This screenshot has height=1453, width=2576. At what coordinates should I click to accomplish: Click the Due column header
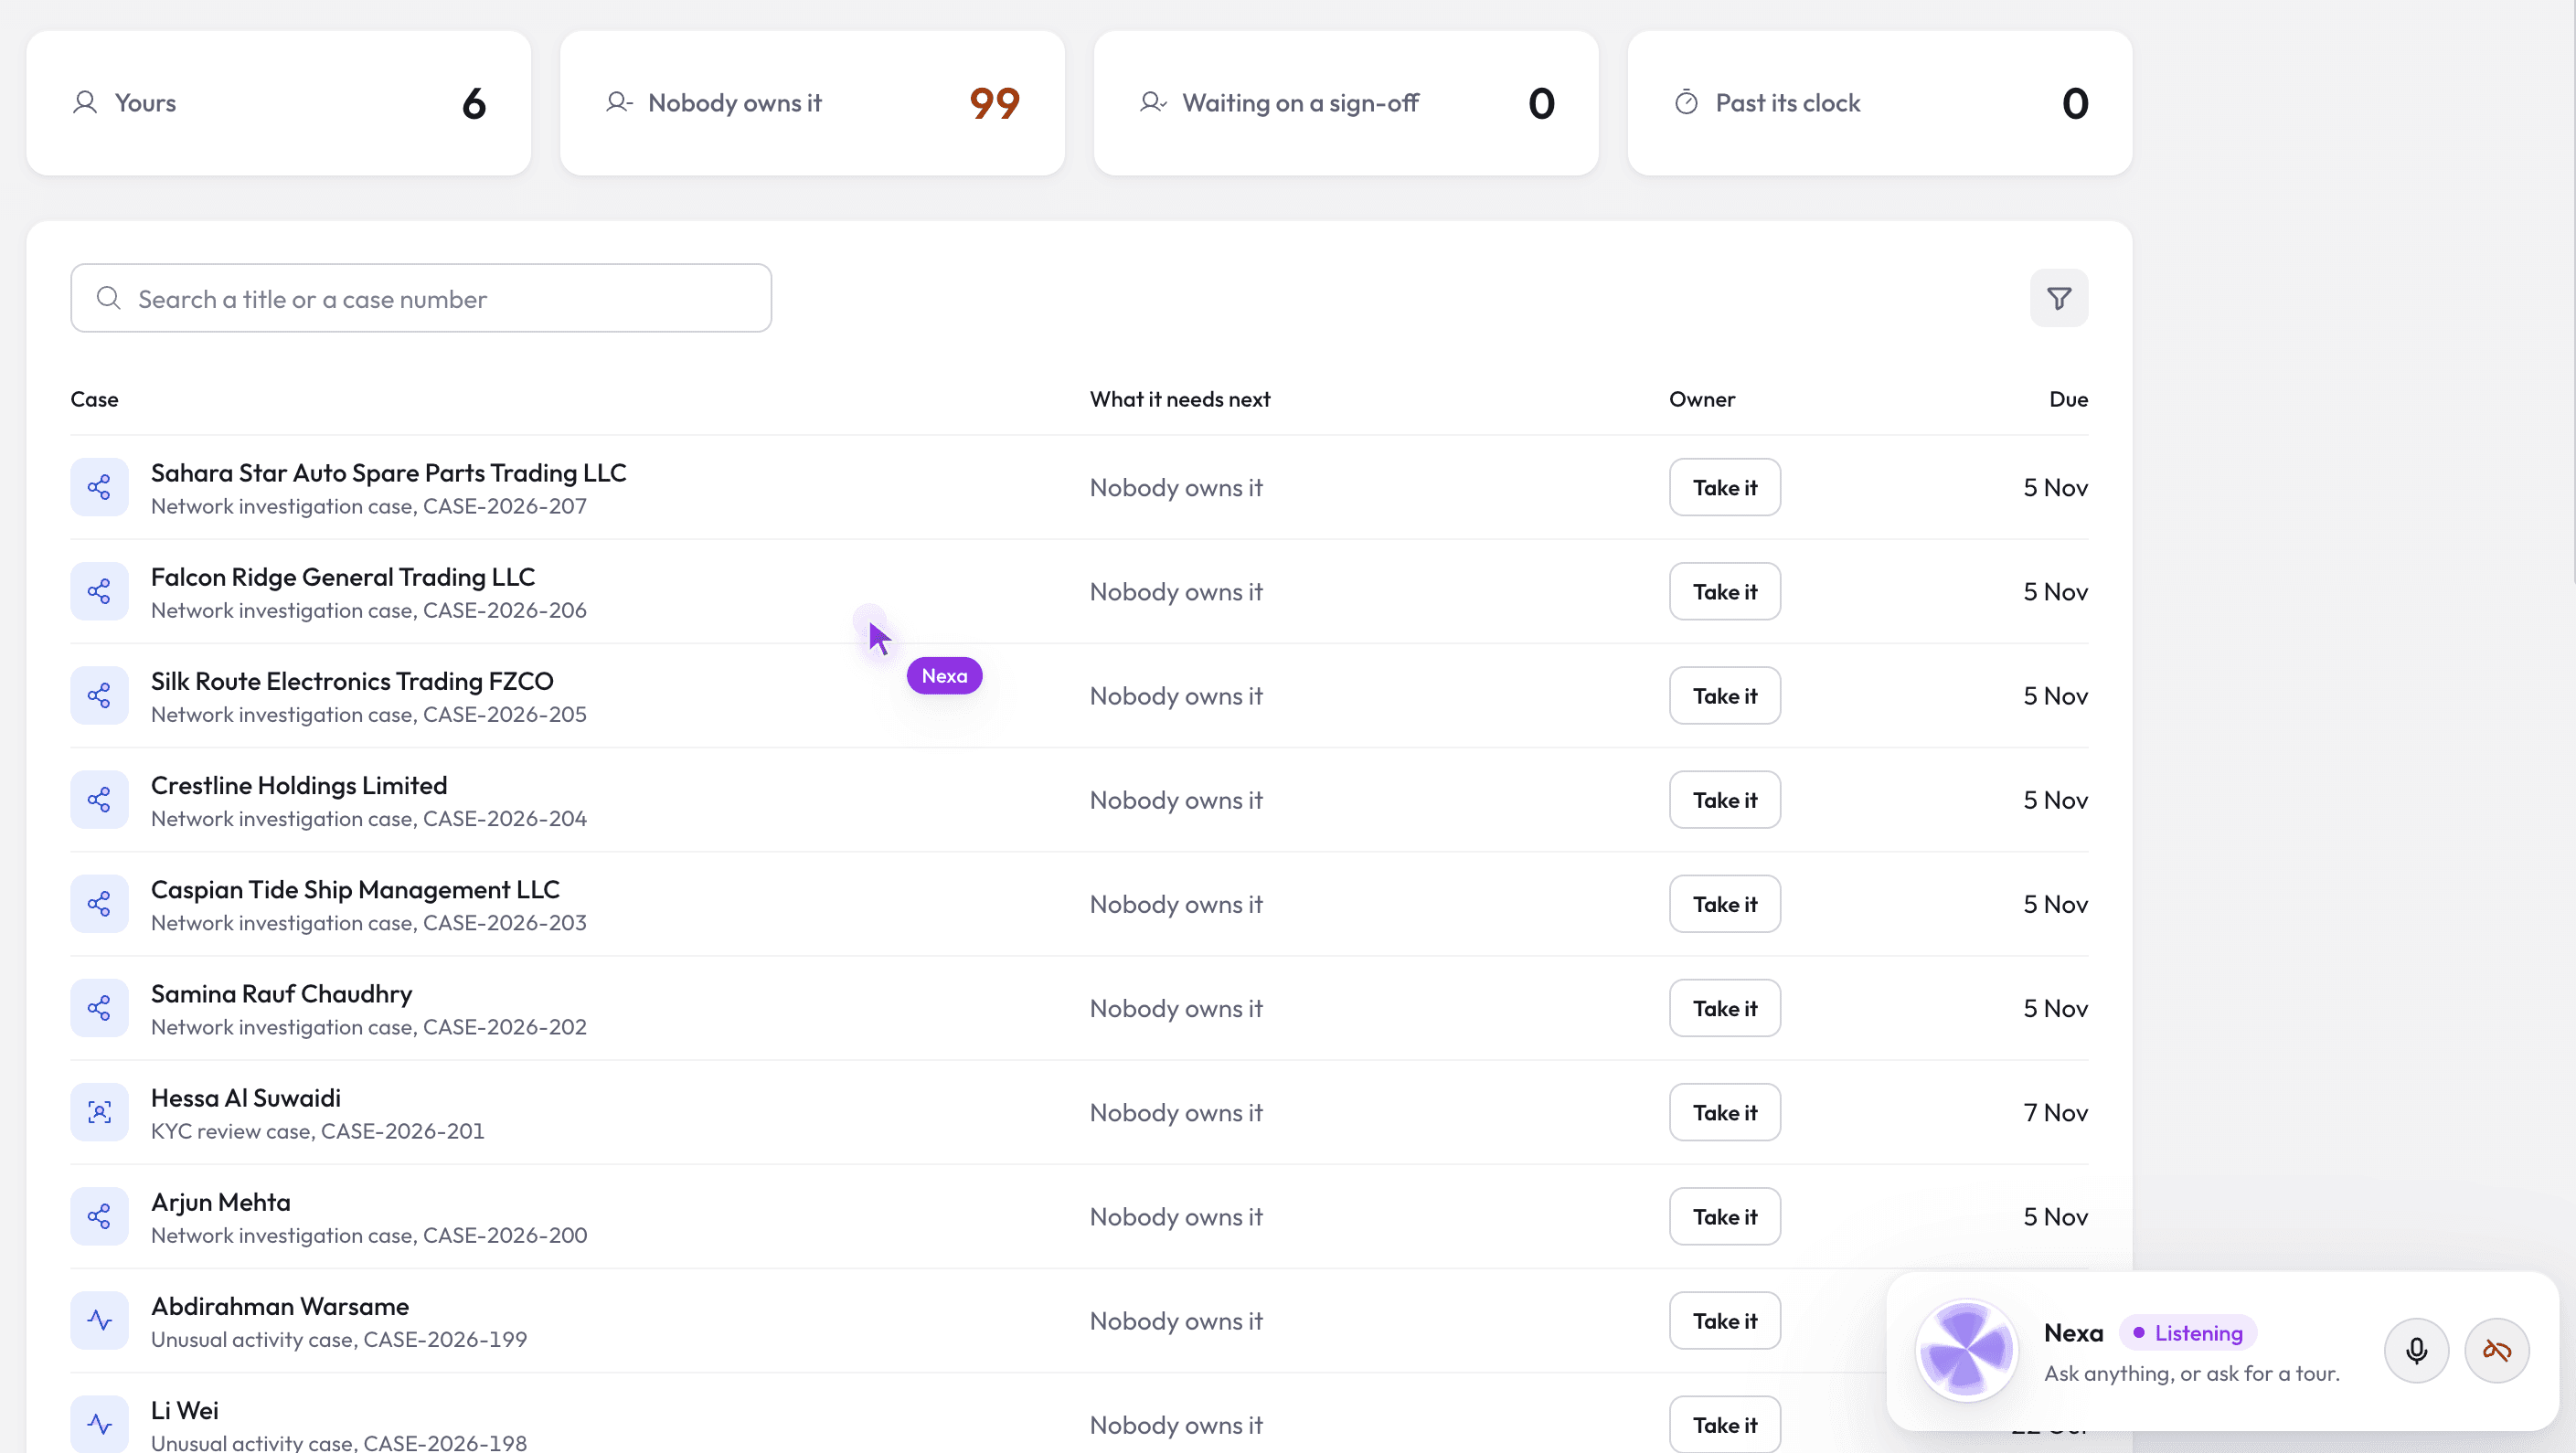click(2068, 399)
